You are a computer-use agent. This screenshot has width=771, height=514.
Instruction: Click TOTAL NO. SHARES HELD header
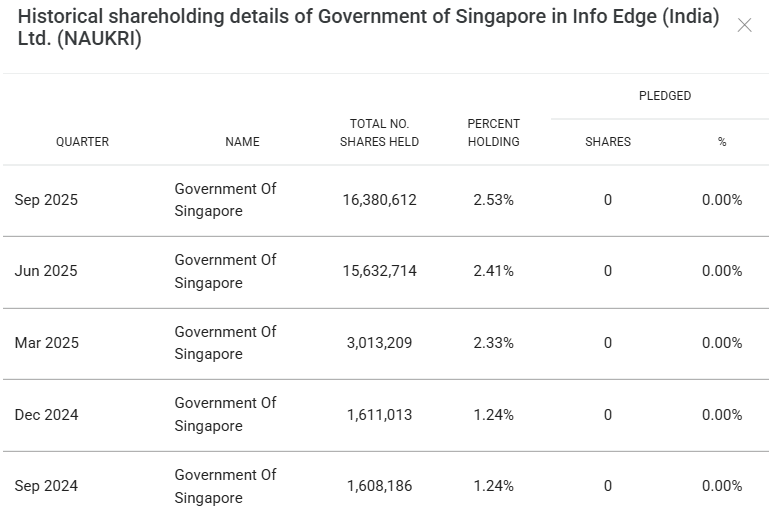379,133
